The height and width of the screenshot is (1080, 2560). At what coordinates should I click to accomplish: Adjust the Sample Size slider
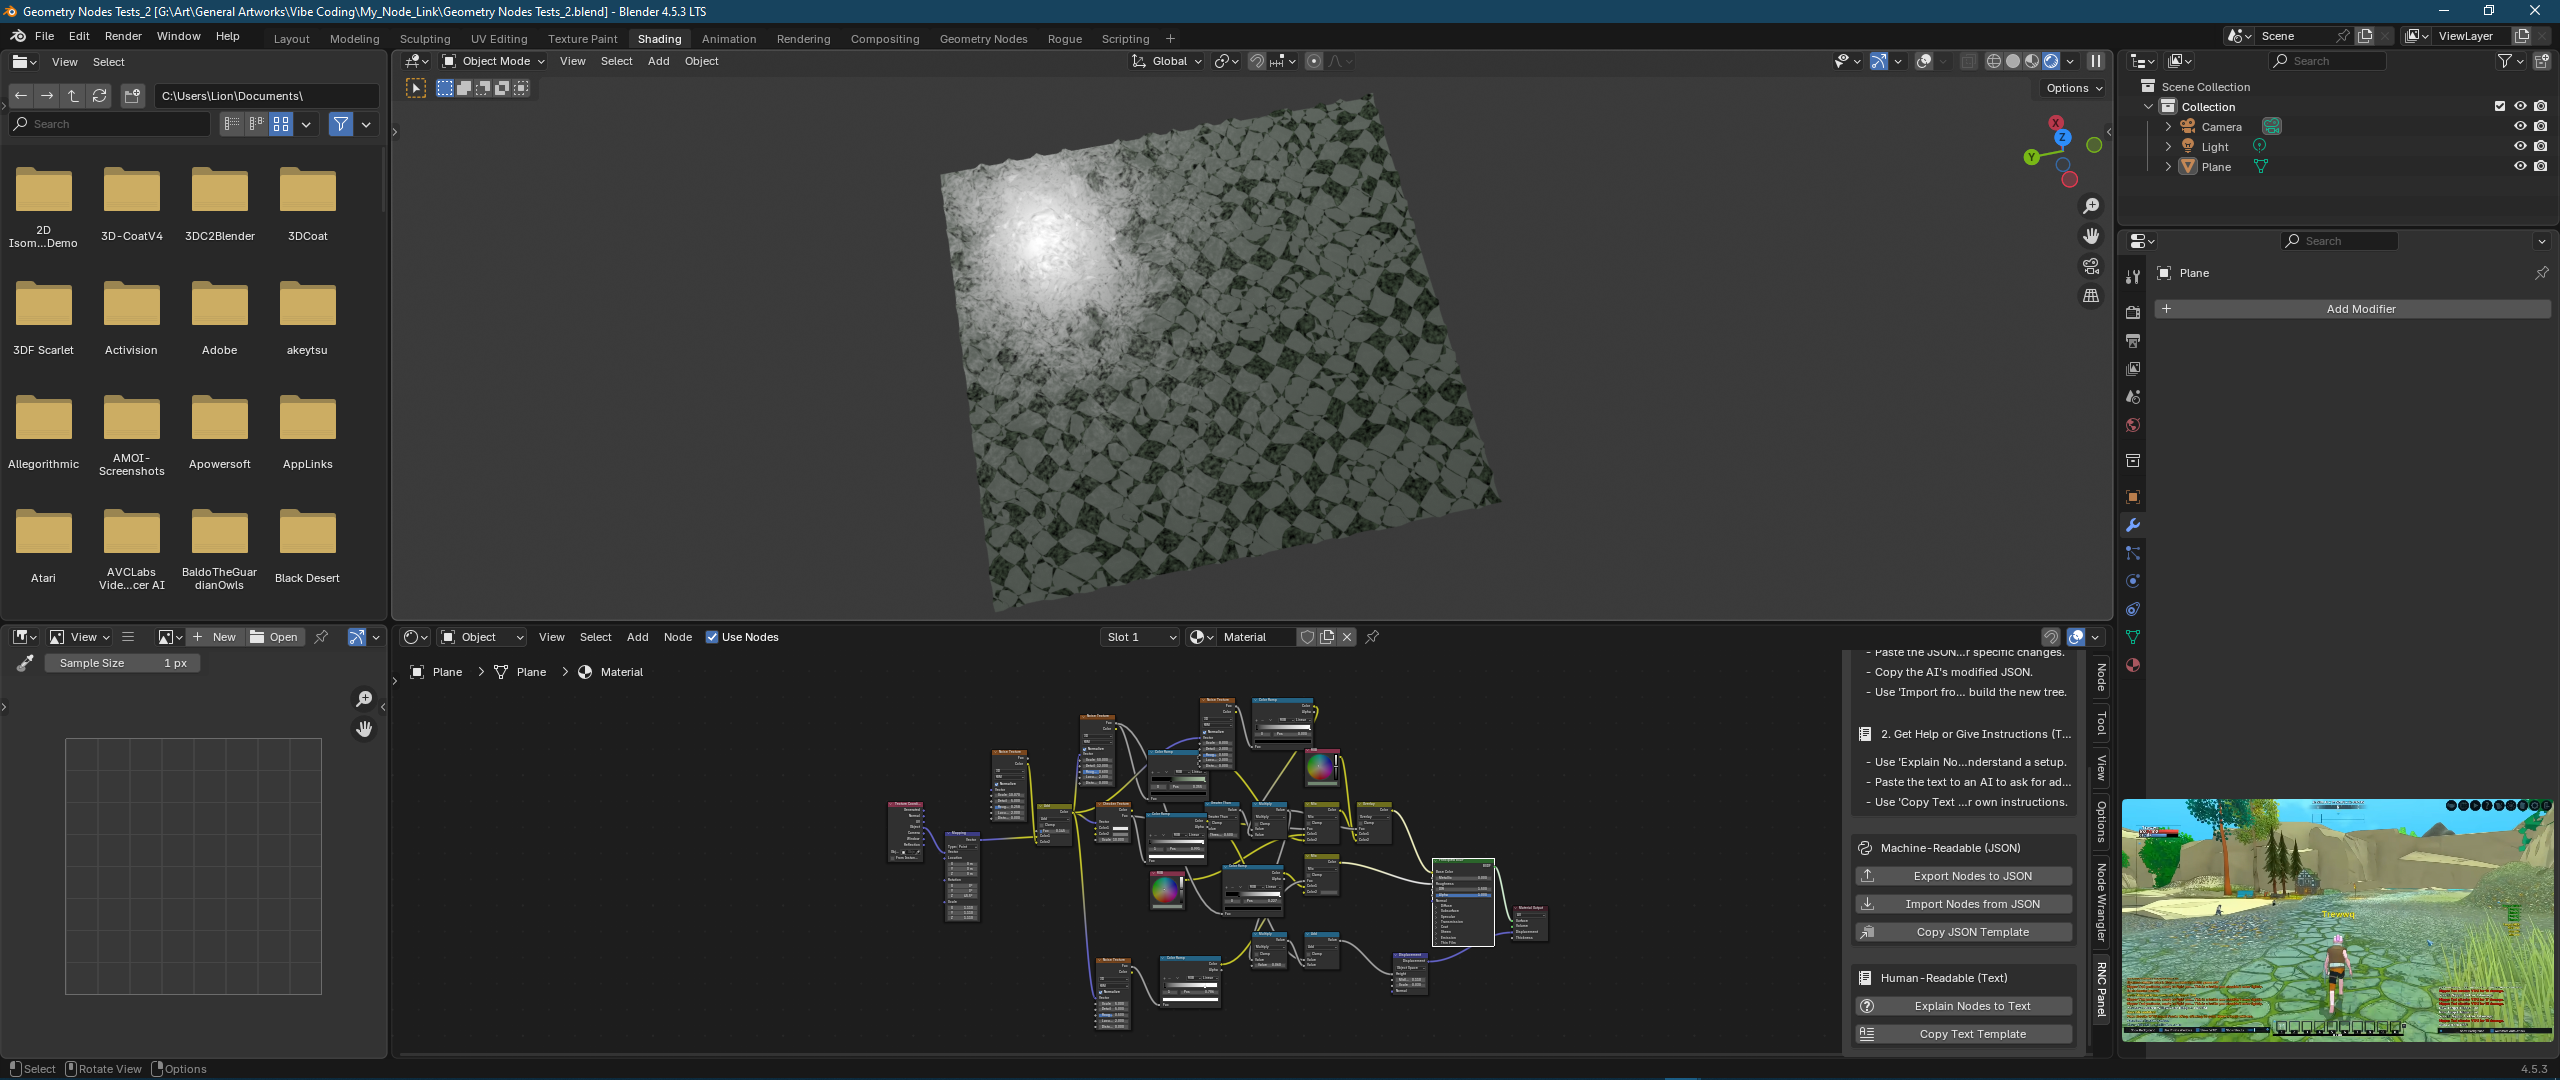[x=122, y=663]
